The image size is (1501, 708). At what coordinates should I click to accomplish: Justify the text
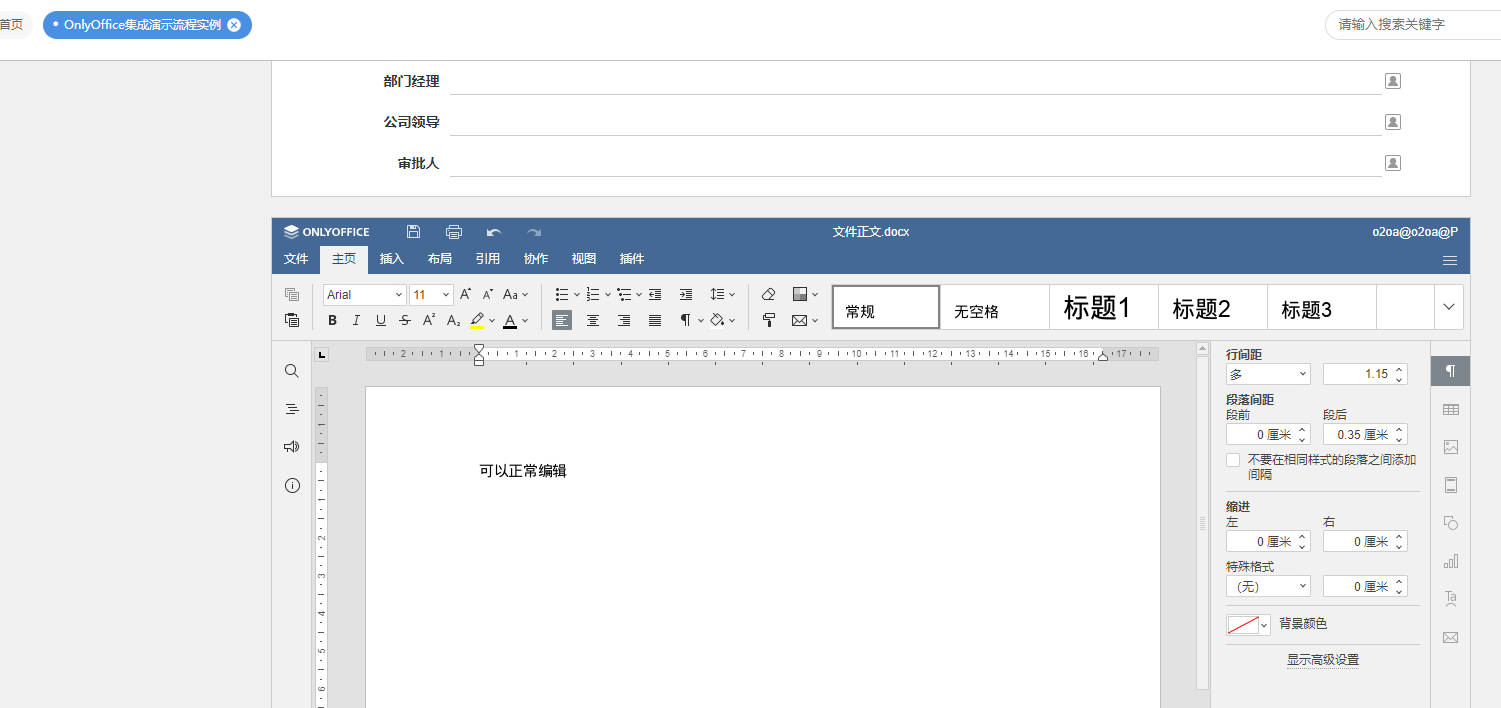(655, 320)
